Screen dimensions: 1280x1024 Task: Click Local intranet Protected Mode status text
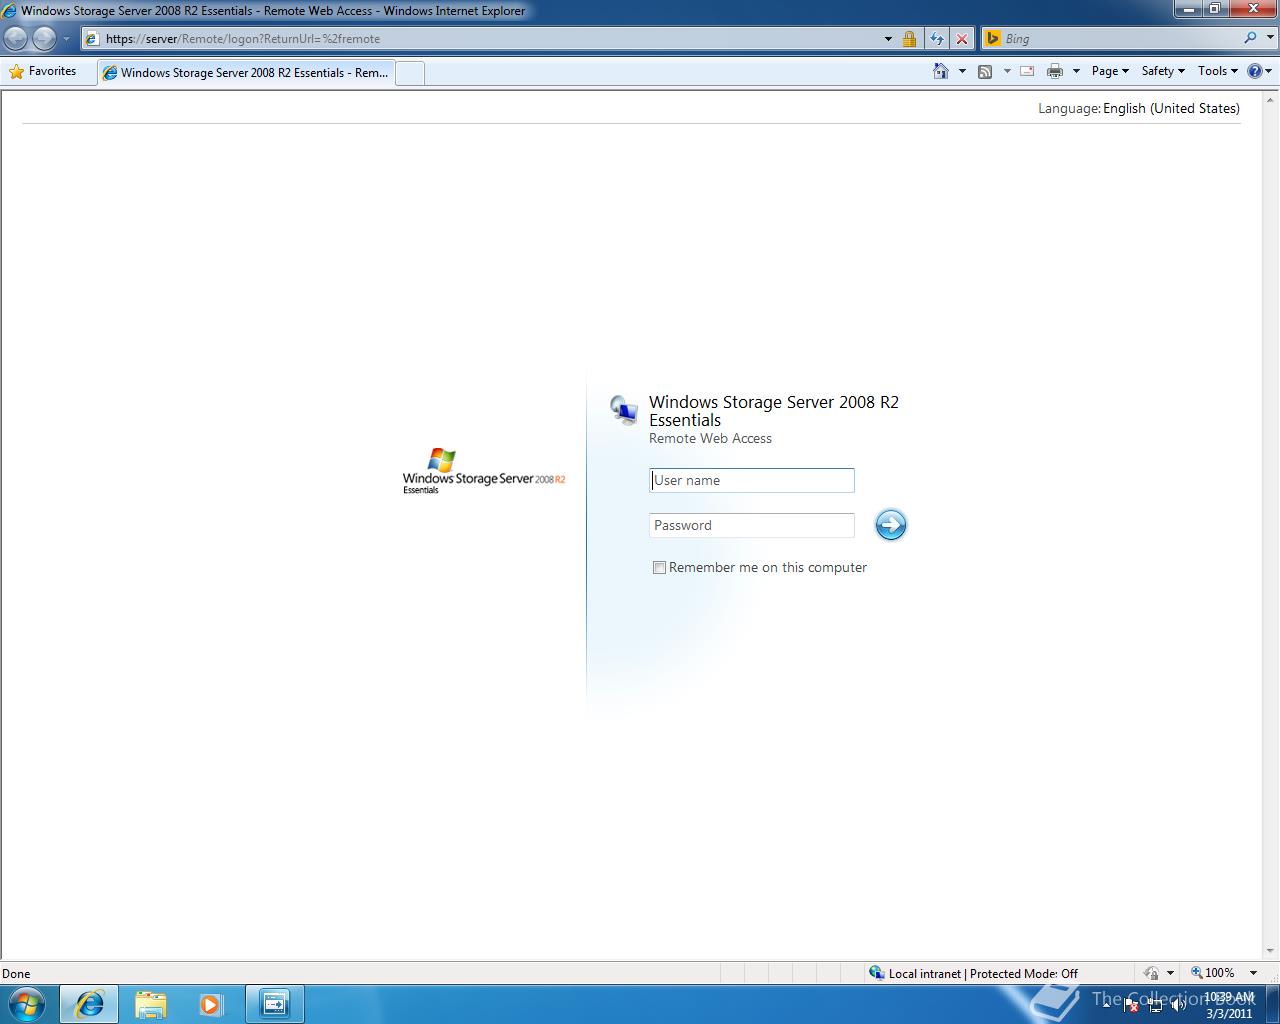coord(983,973)
